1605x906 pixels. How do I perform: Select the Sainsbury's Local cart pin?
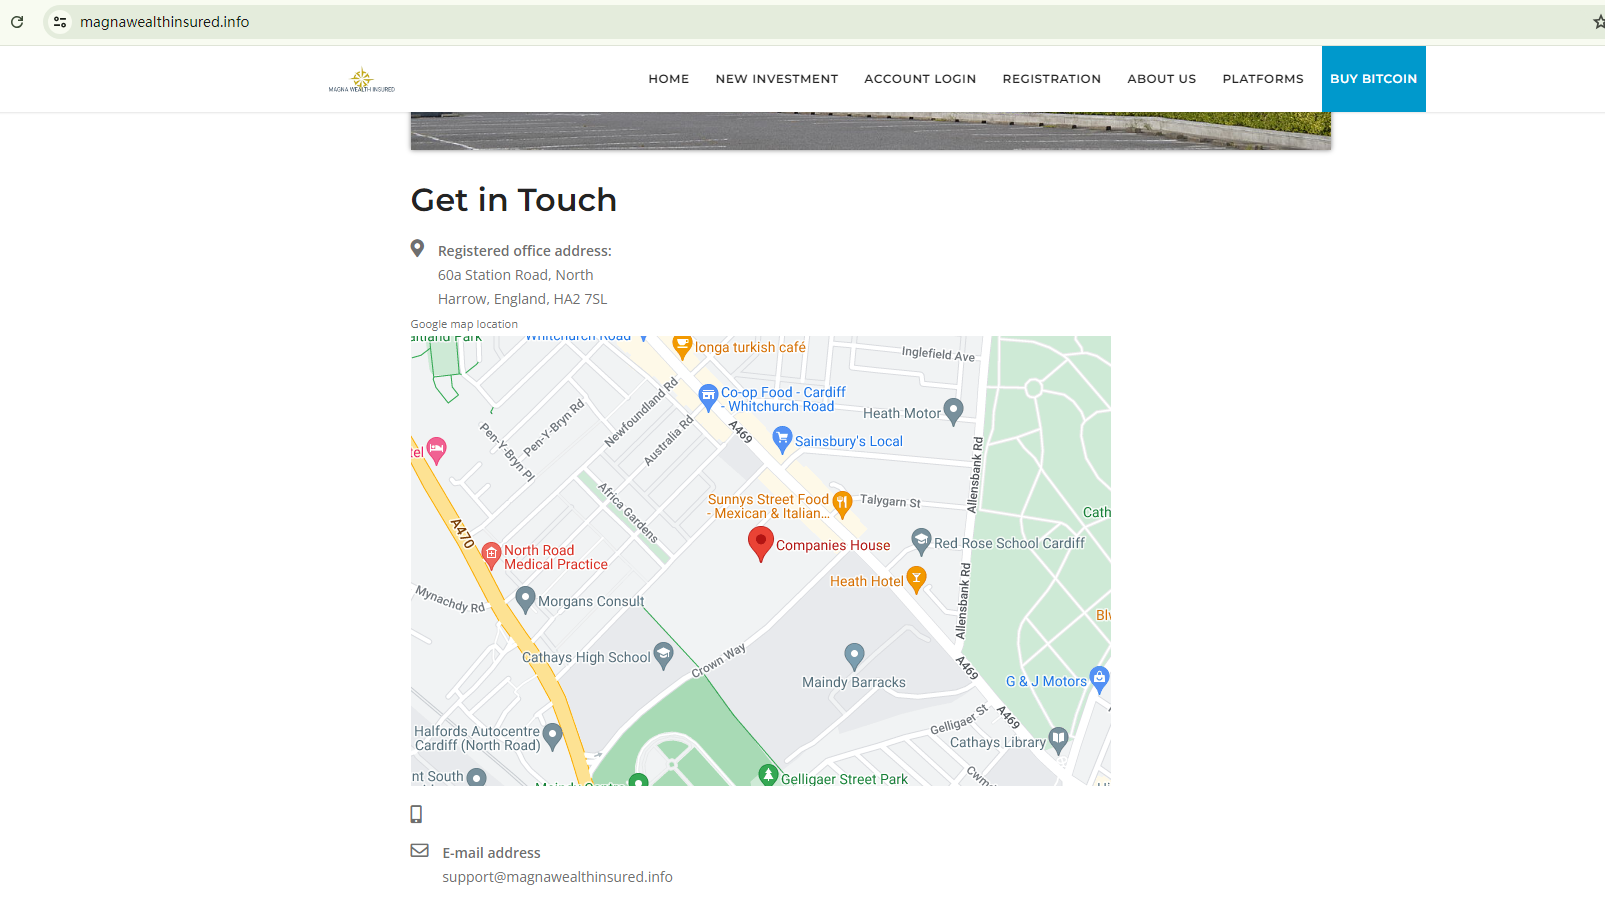[x=783, y=439]
